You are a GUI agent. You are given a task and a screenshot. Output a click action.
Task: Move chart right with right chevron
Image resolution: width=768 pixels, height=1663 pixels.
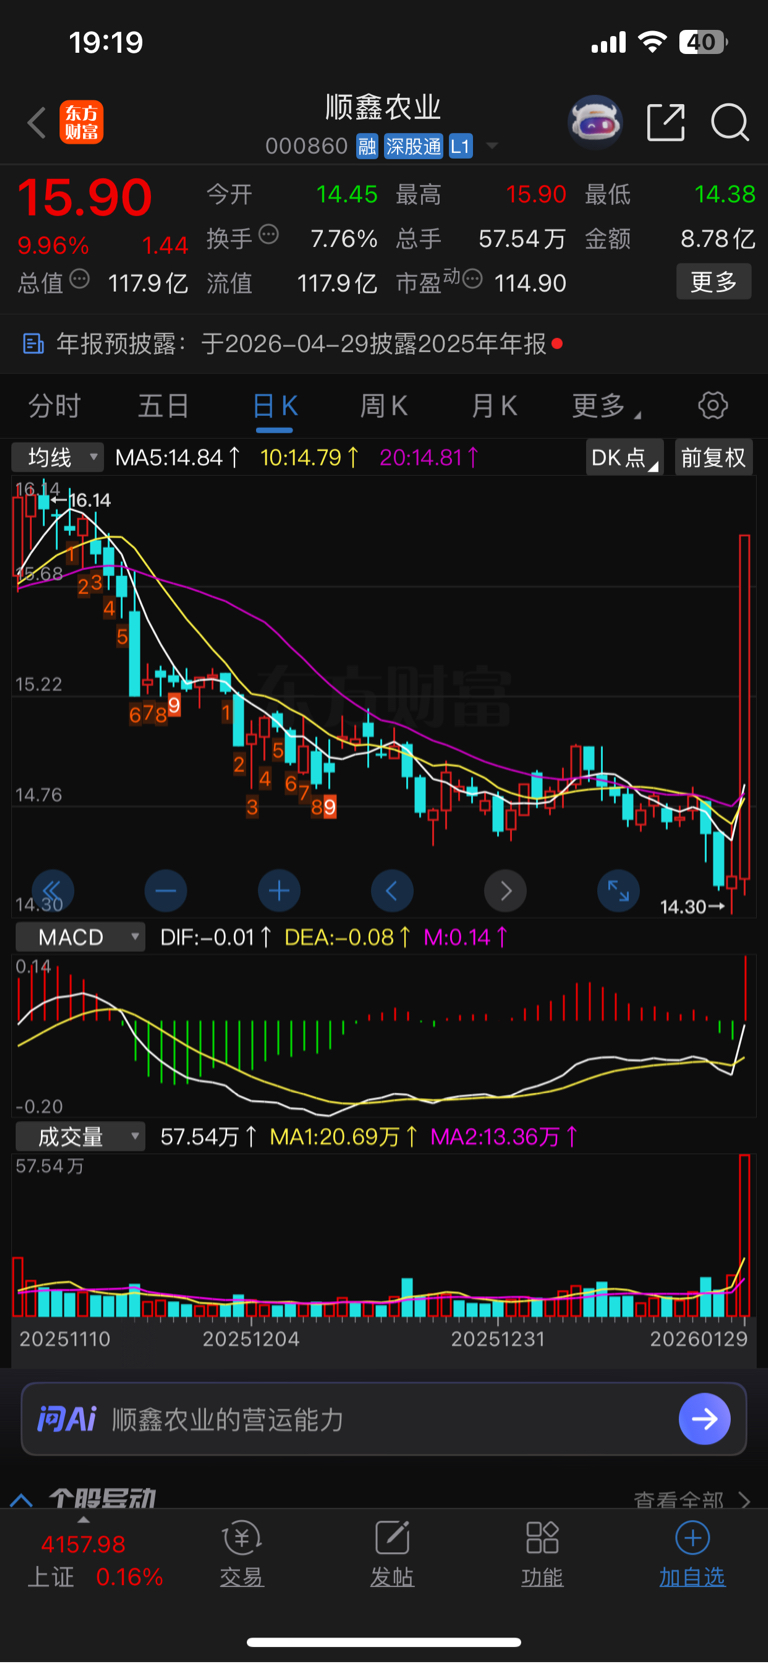[505, 890]
